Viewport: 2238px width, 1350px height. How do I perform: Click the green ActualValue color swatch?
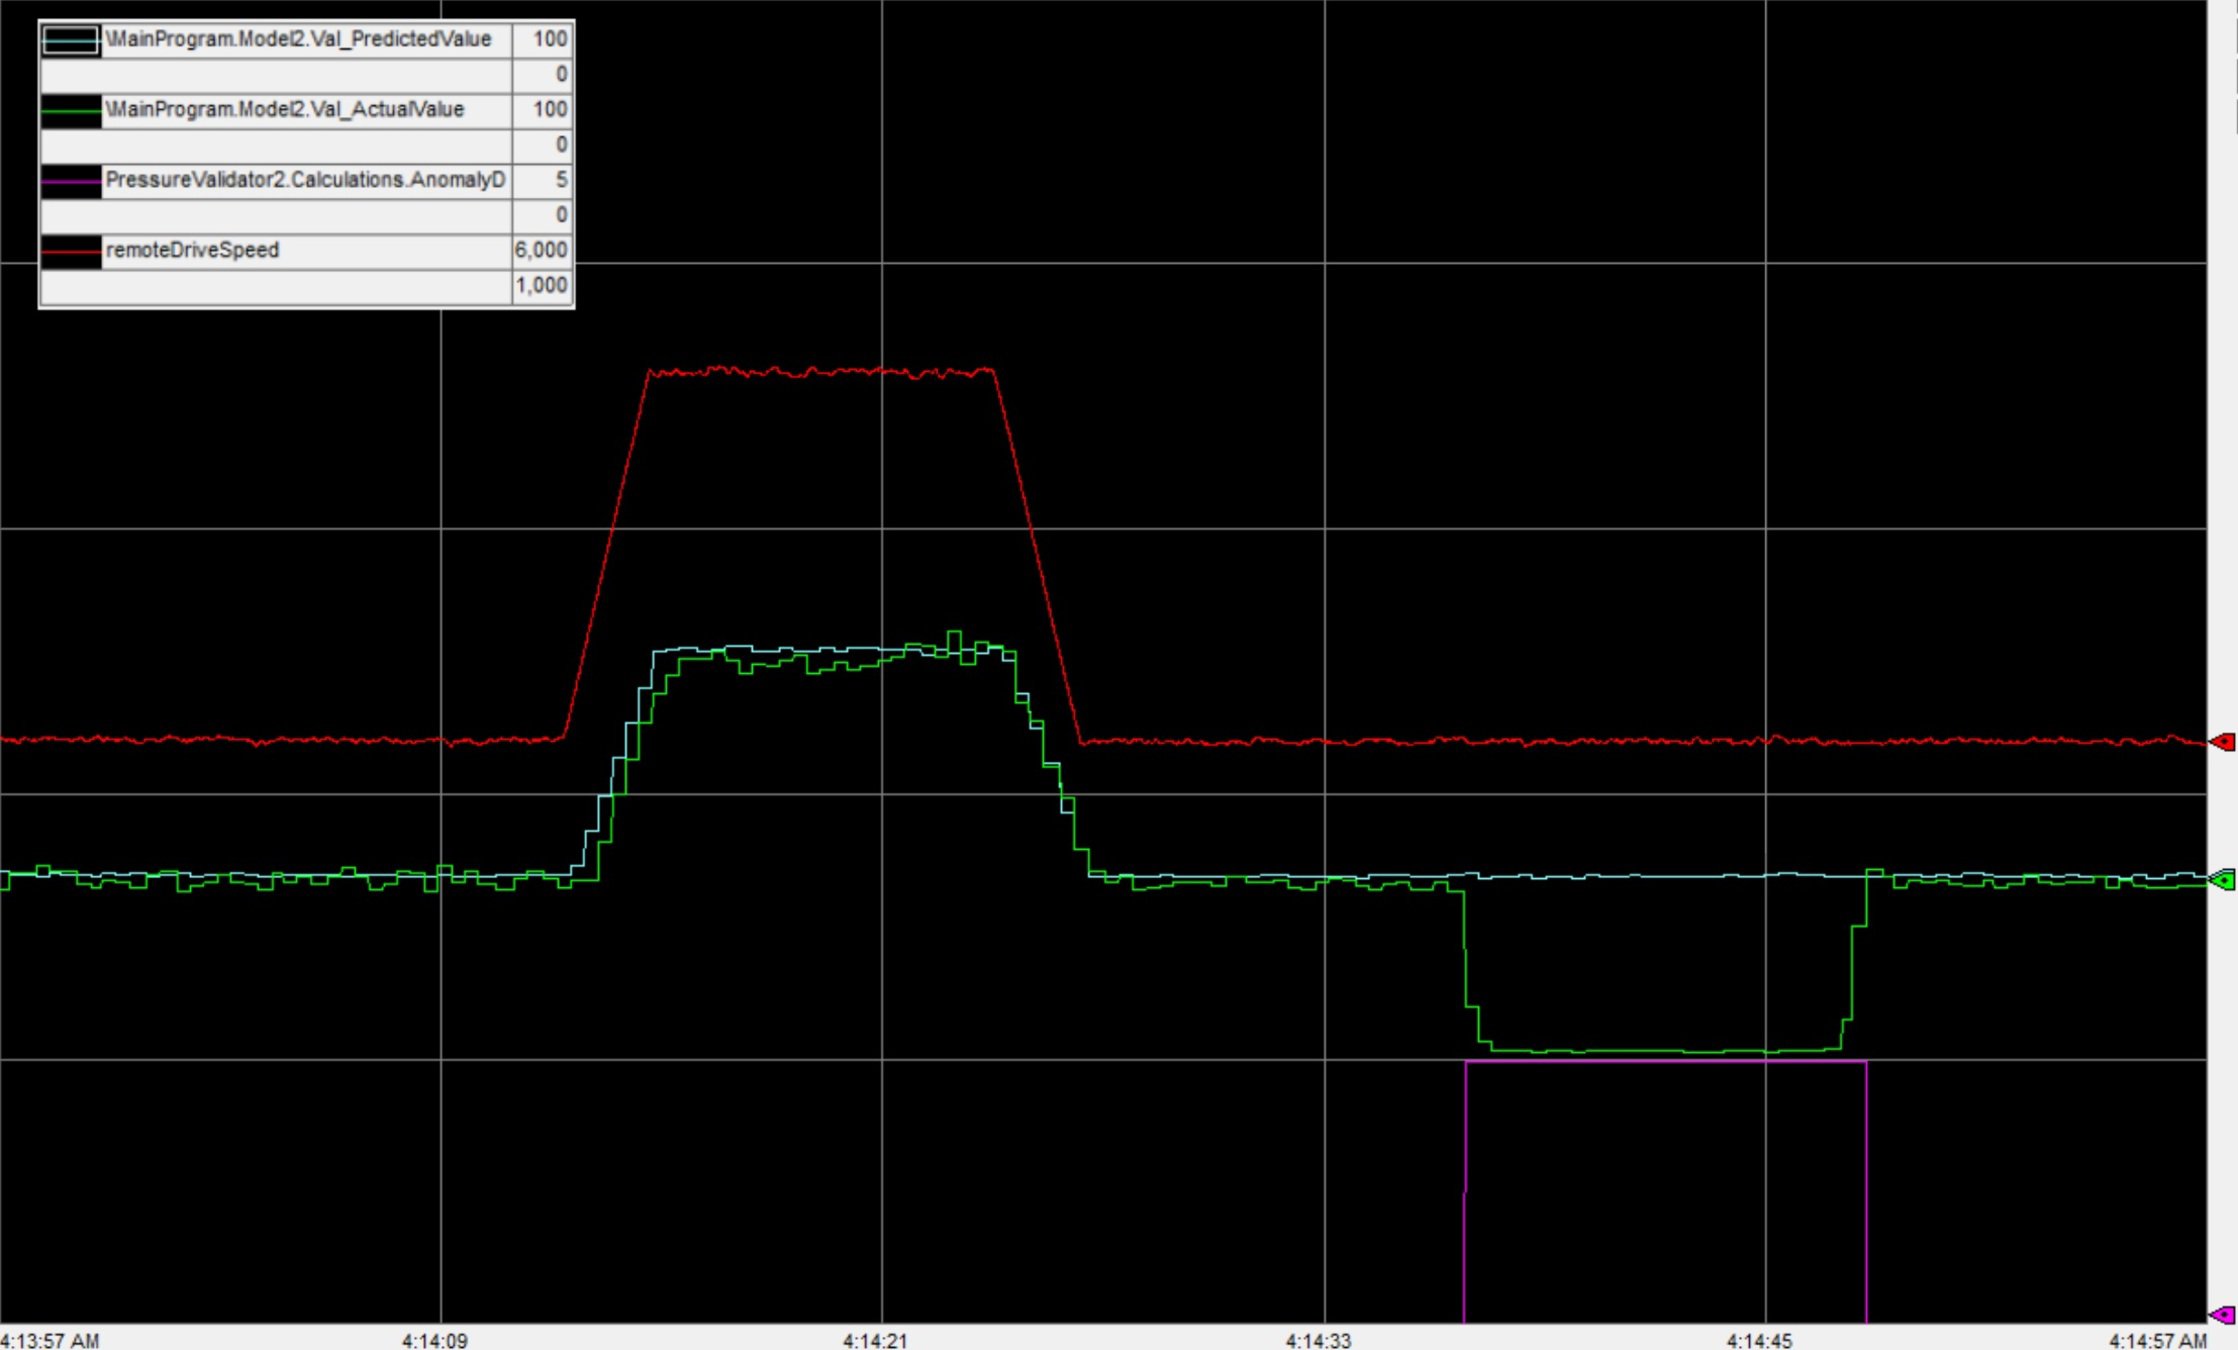[x=71, y=110]
